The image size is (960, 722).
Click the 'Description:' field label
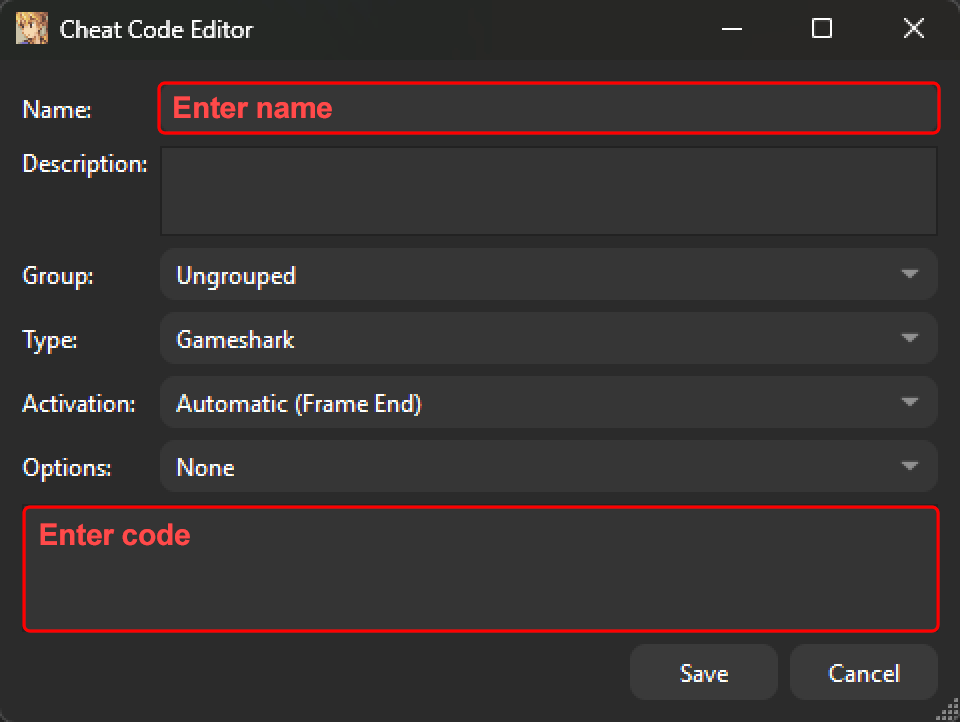click(x=85, y=164)
